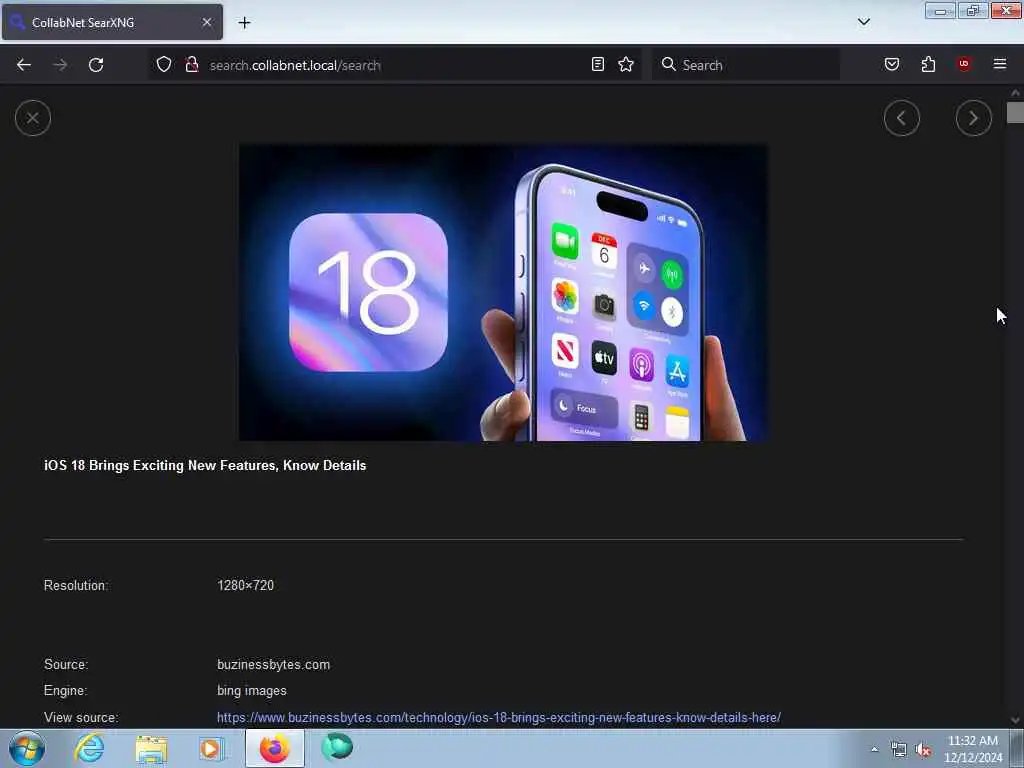The image size is (1024, 768).
Task: Expand the list all tabs dropdown
Action: click(863, 22)
